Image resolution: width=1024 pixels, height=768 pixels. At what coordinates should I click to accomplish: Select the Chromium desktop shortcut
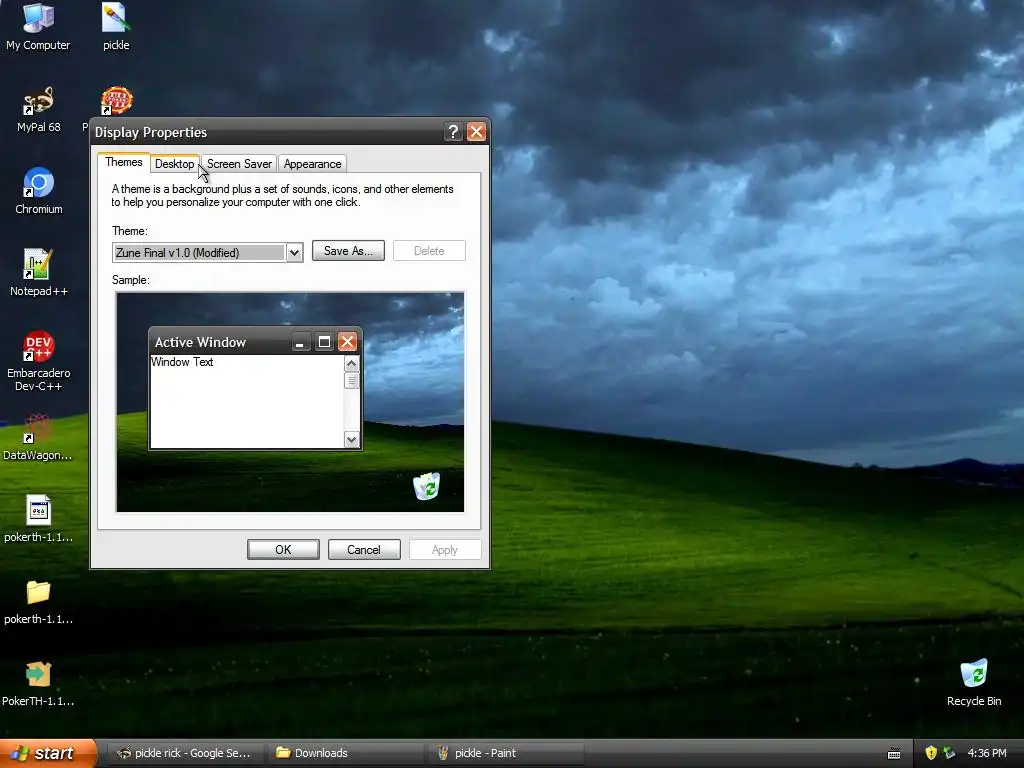click(x=39, y=191)
